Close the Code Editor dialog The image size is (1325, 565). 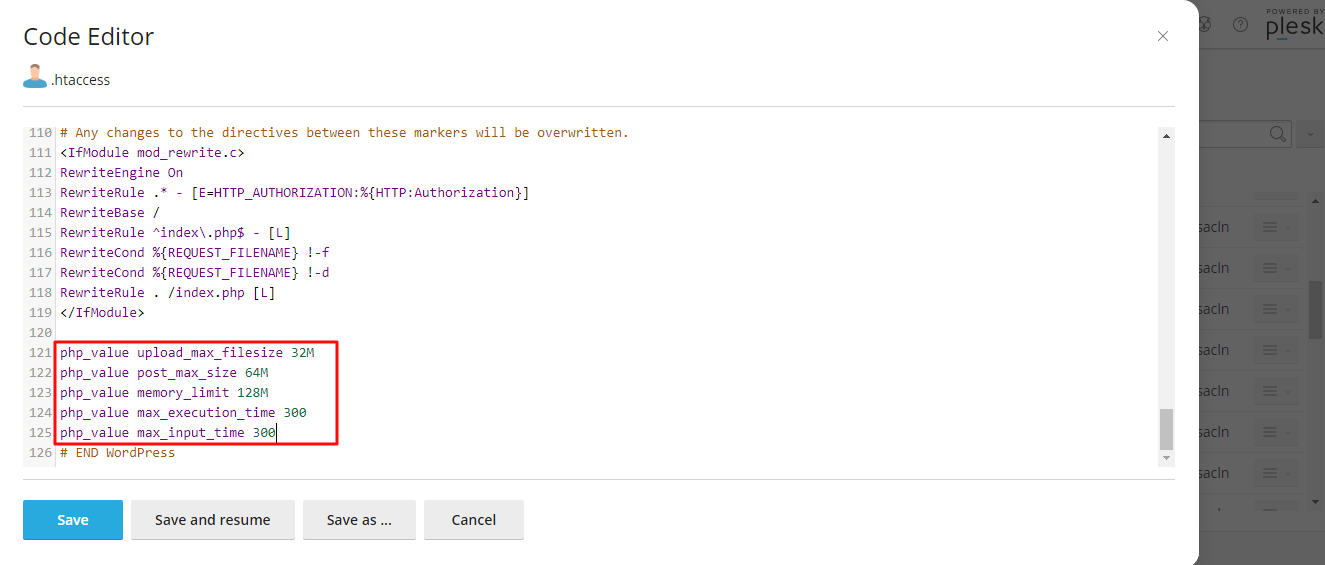pos(1162,36)
